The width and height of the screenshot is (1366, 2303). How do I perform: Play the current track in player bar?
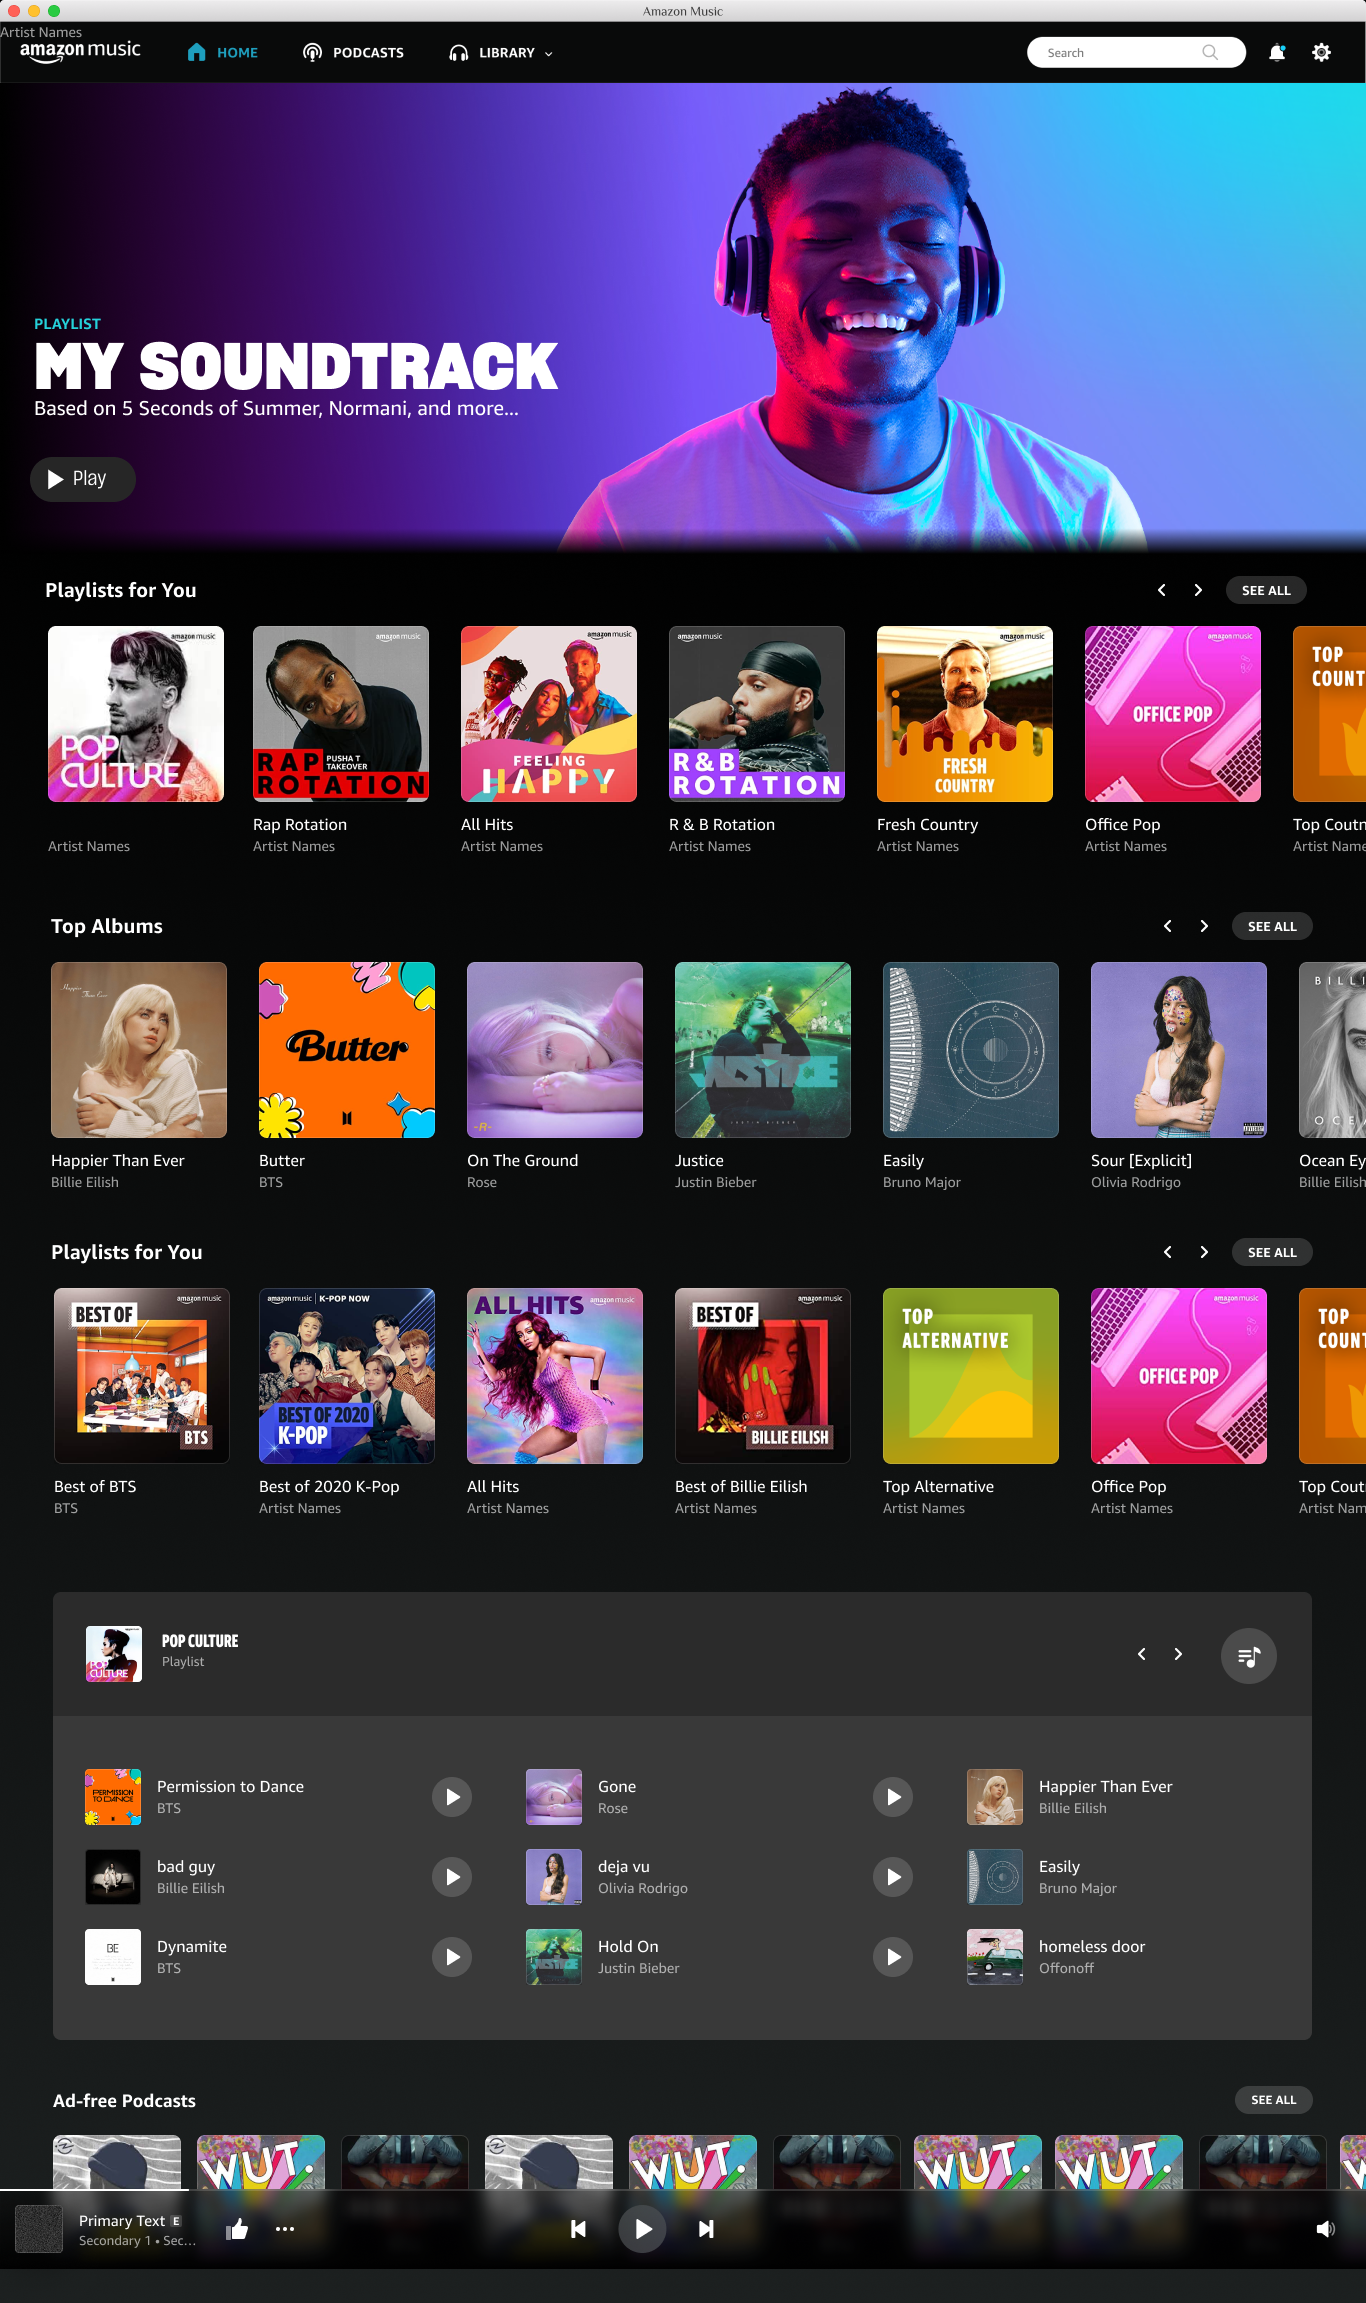(642, 2229)
